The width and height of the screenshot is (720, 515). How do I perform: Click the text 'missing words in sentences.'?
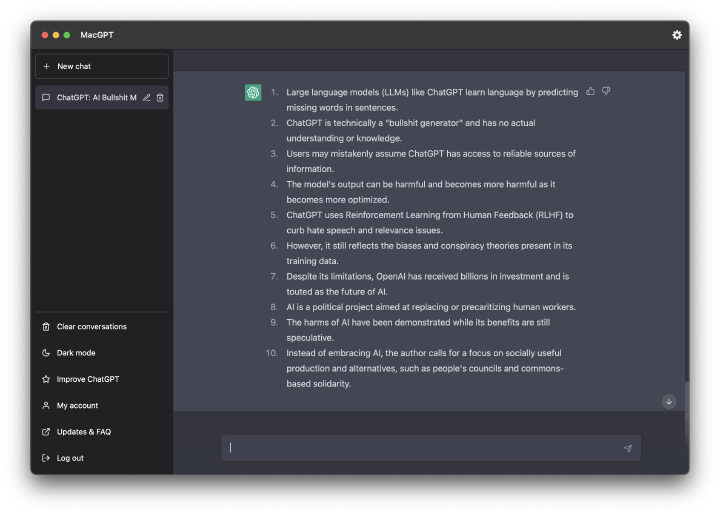point(342,107)
